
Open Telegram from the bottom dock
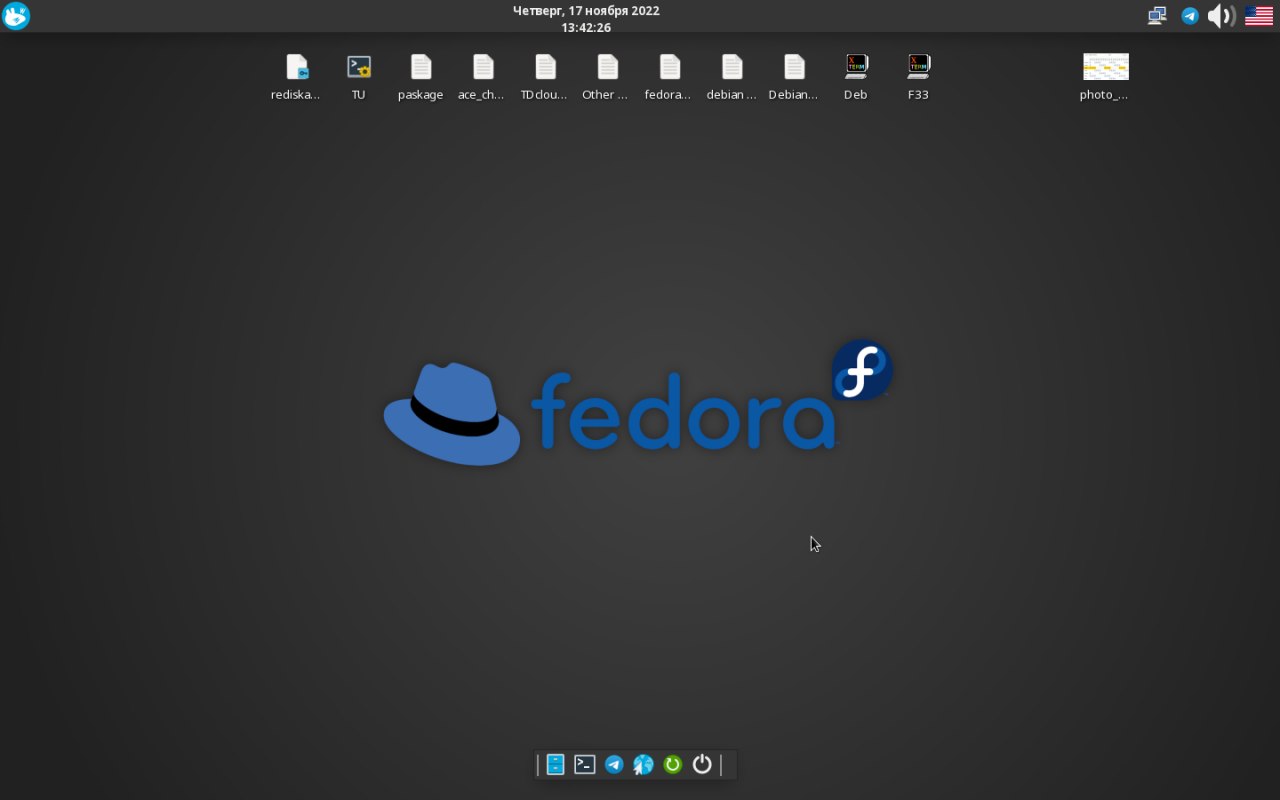click(x=614, y=765)
